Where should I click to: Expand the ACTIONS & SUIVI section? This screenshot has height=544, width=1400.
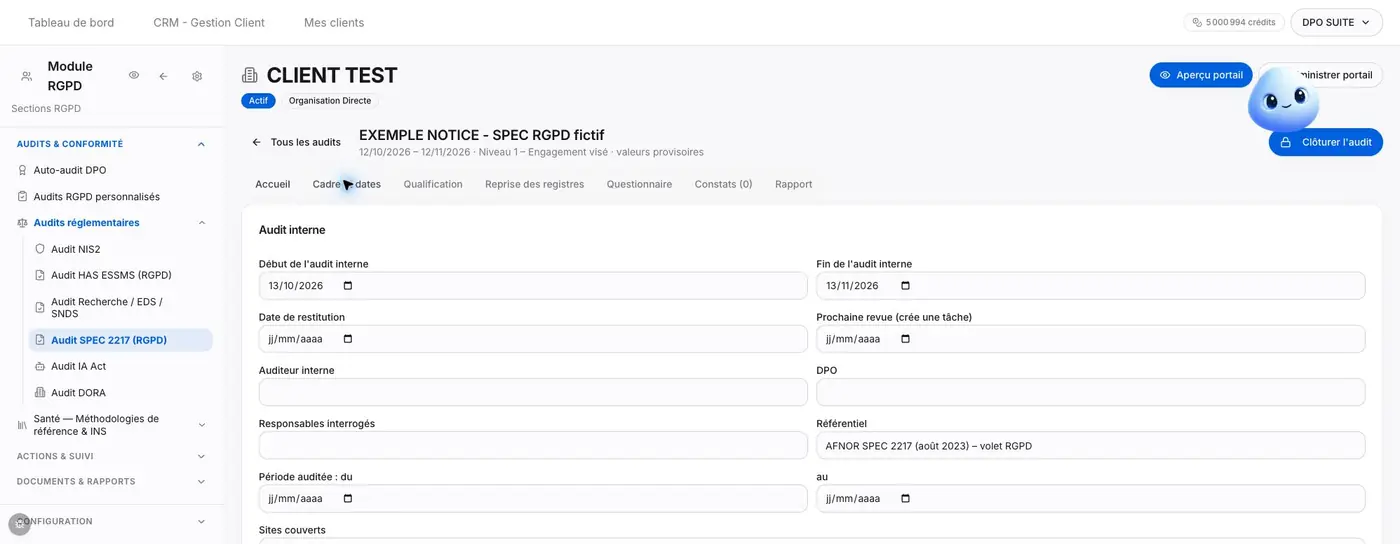click(x=201, y=456)
